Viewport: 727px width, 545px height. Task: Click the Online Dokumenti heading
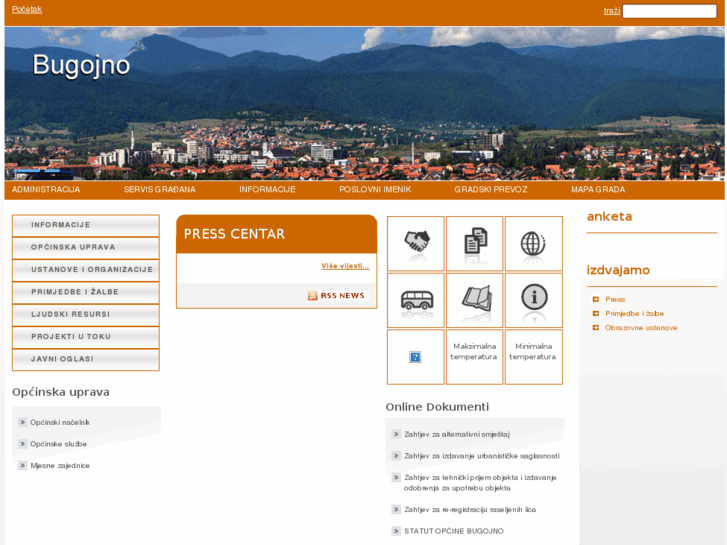pos(437,407)
